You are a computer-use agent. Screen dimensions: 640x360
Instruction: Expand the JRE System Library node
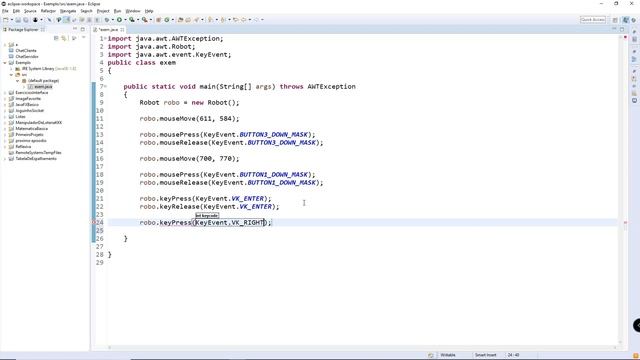pos(11,69)
